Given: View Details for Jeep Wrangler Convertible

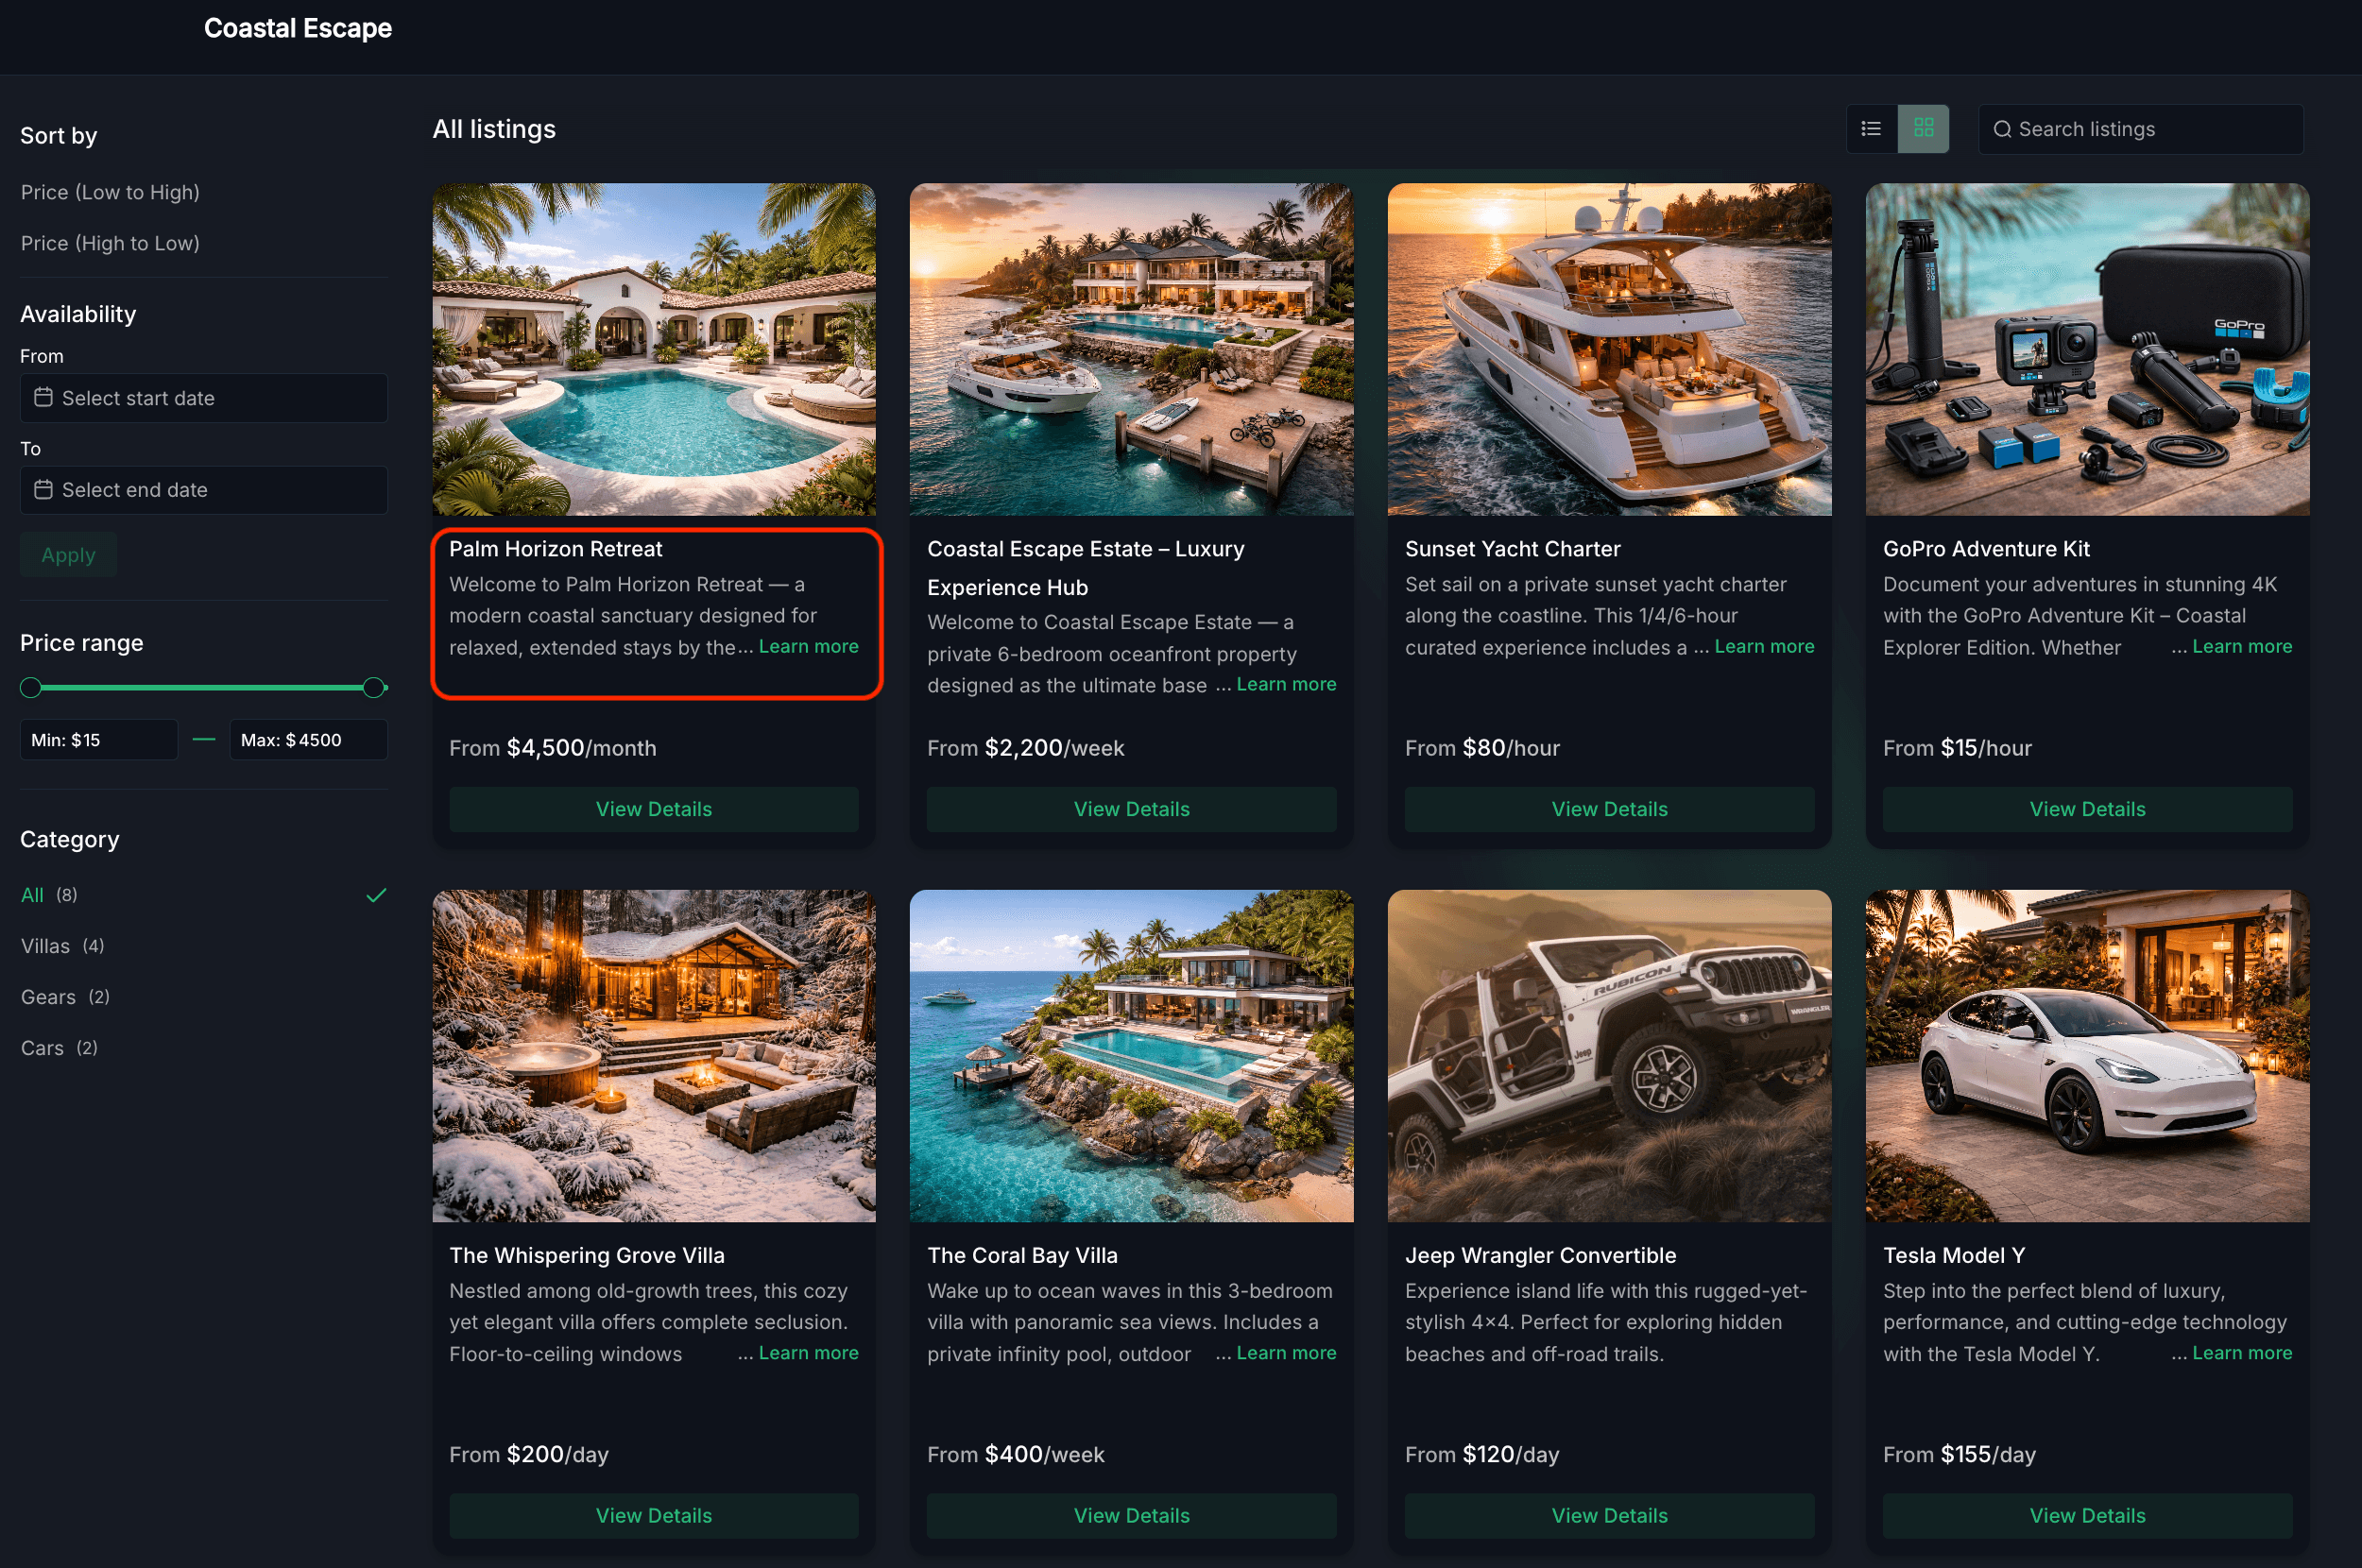Looking at the screenshot, I should [1610, 1516].
